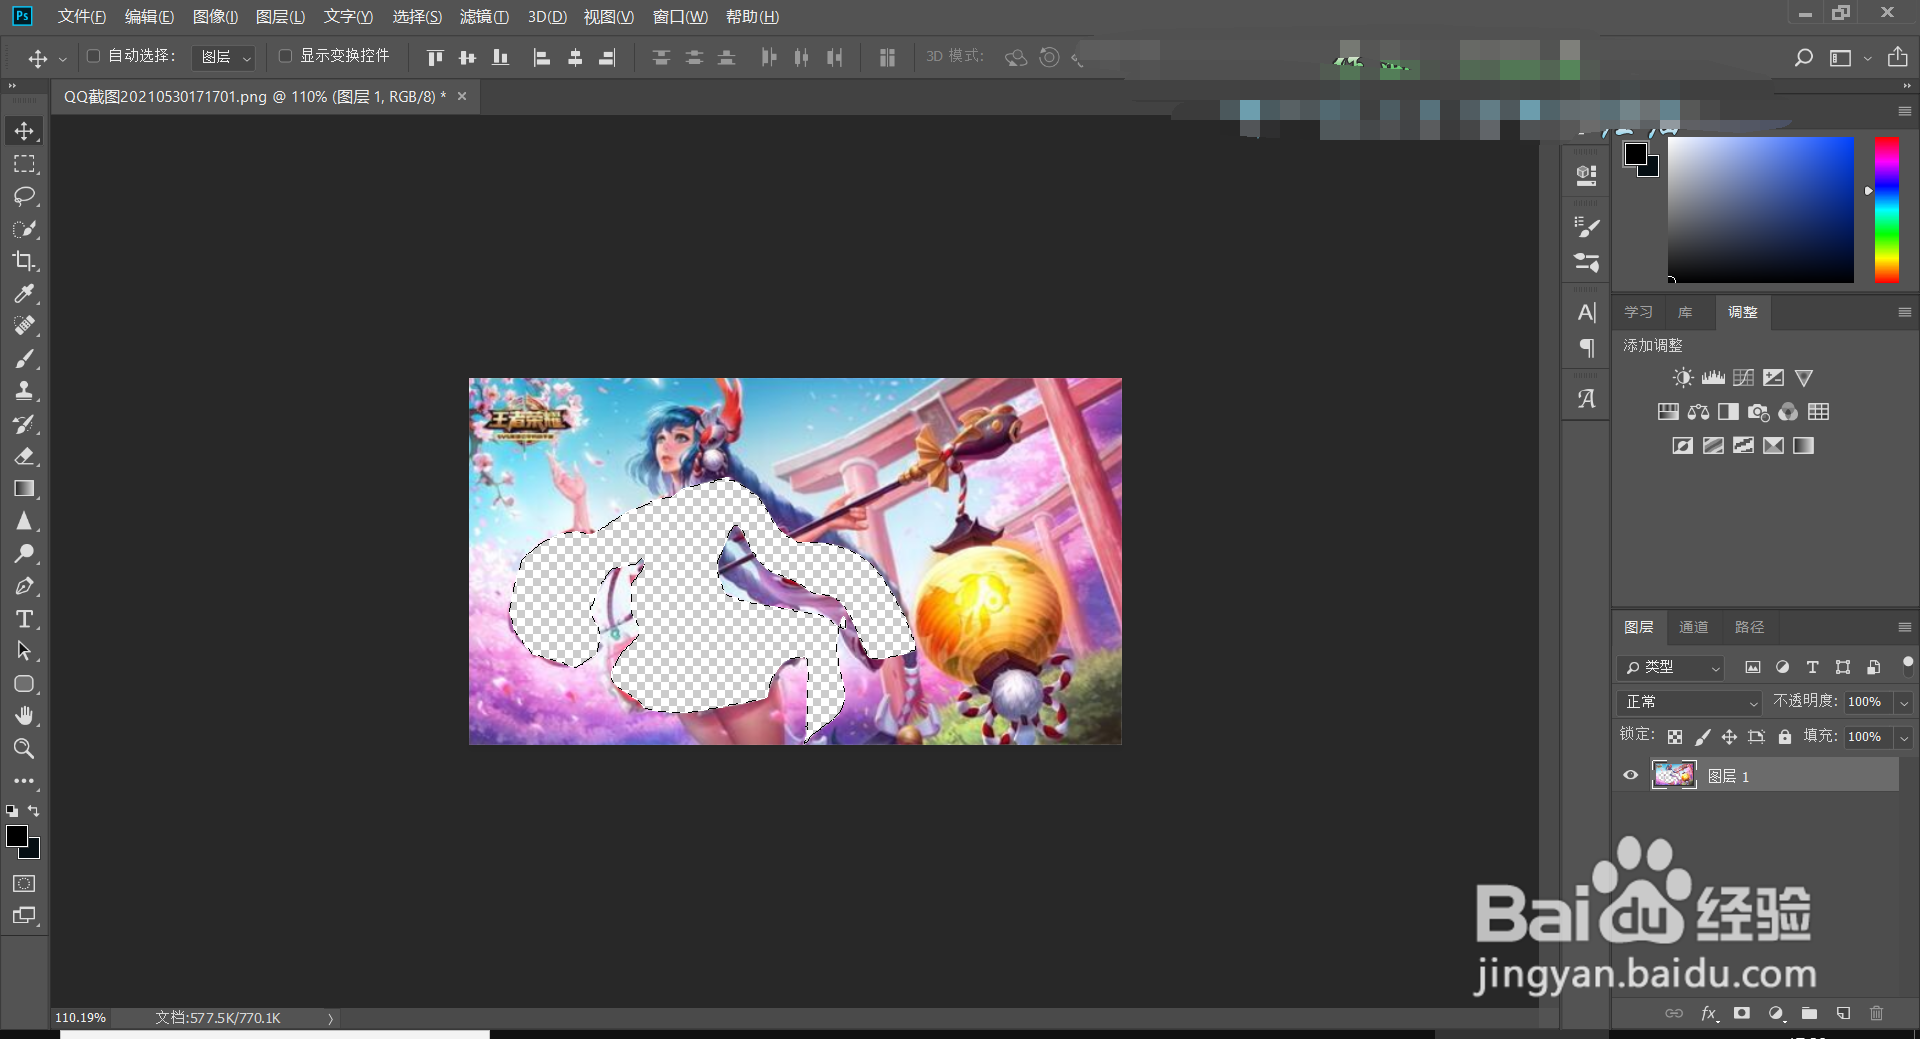Toggle lock all for the layer
1920x1039 pixels.
(x=1785, y=737)
